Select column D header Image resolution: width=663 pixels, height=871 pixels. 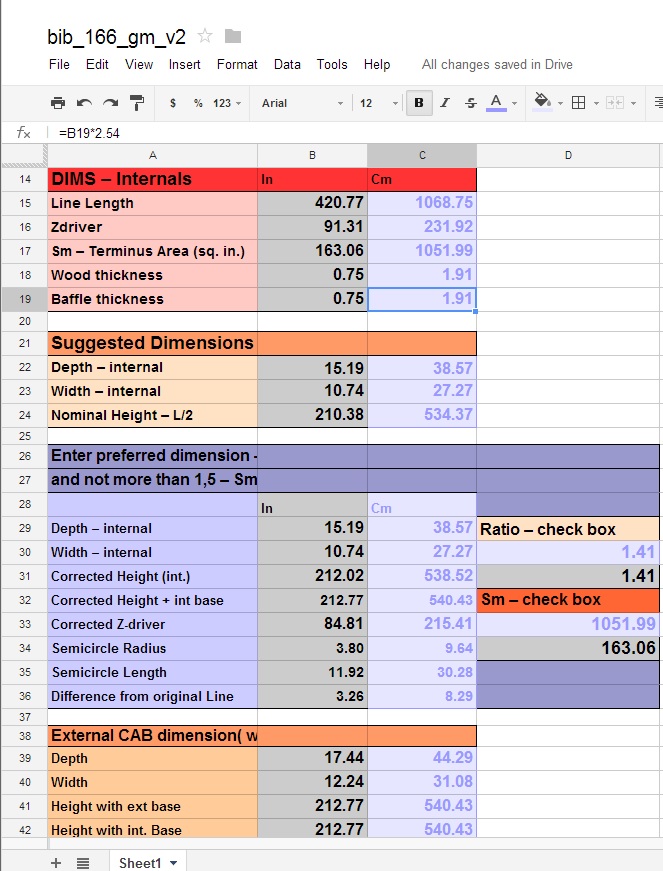[568, 156]
